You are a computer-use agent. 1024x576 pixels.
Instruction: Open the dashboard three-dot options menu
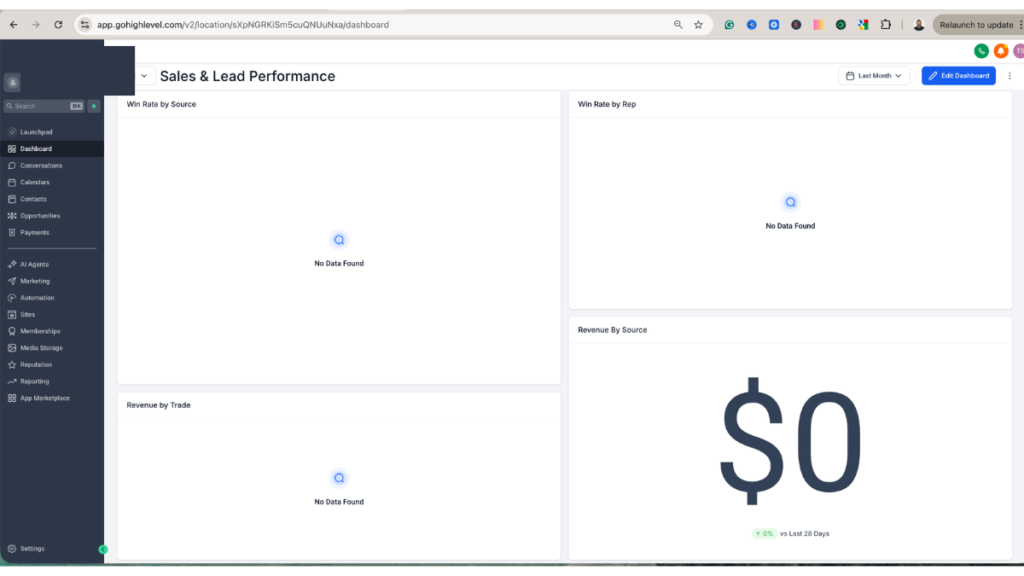(x=1009, y=76)
